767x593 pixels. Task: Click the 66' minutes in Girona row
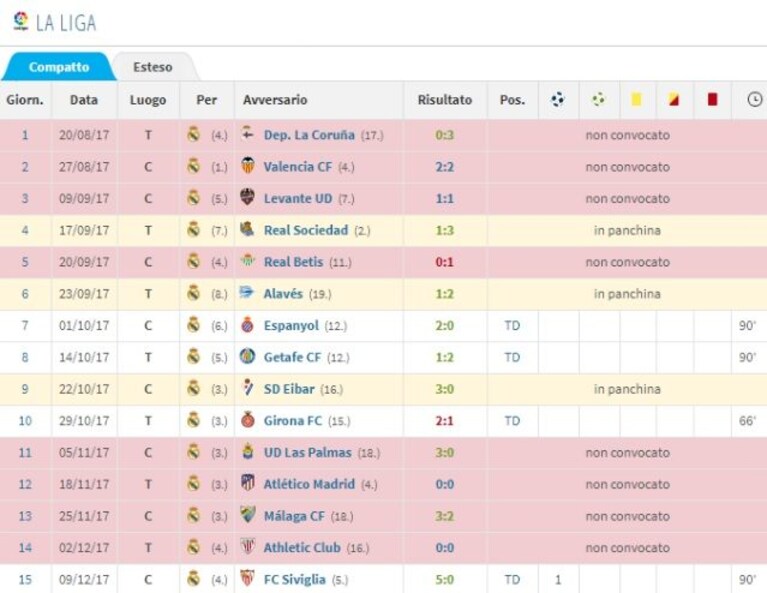click(x=747, y=421)
